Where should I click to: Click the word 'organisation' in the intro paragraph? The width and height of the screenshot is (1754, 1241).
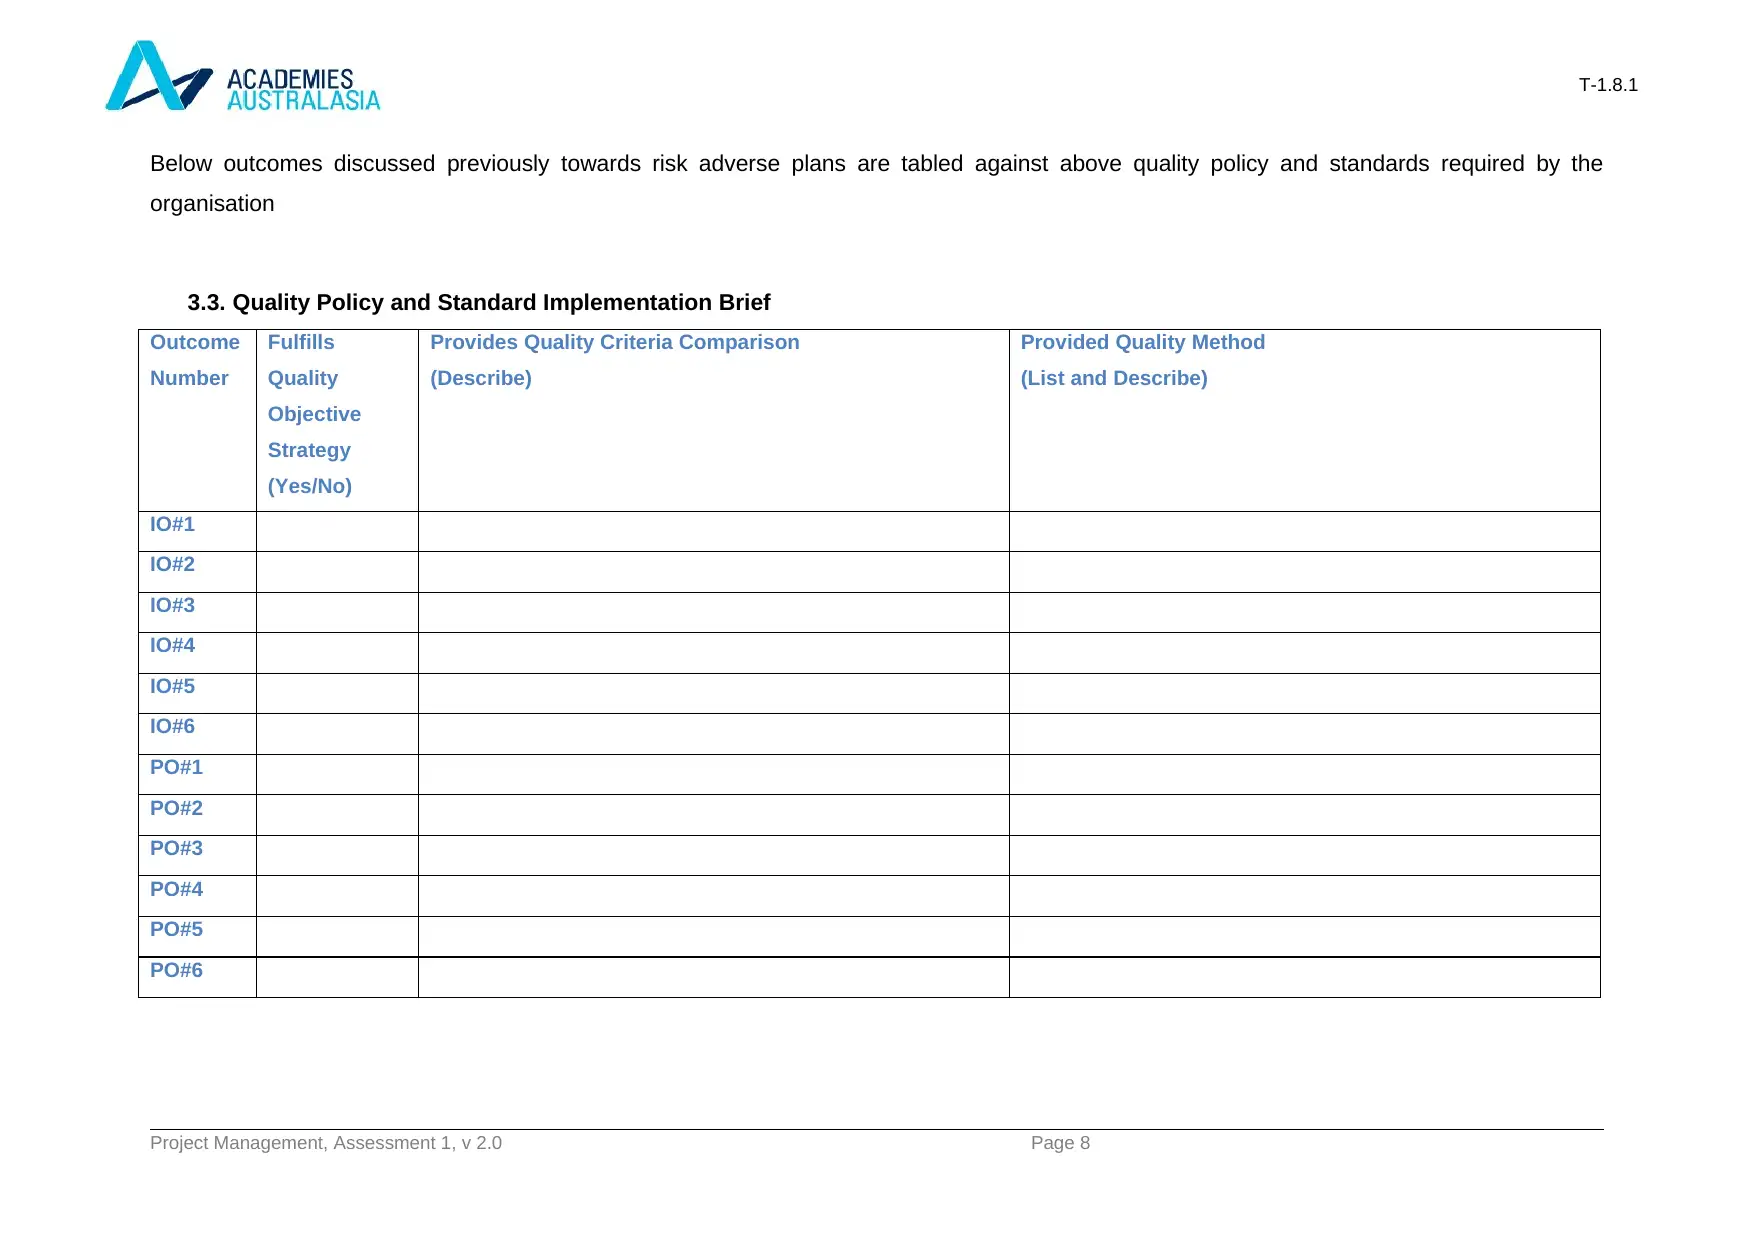pos(212,204)
